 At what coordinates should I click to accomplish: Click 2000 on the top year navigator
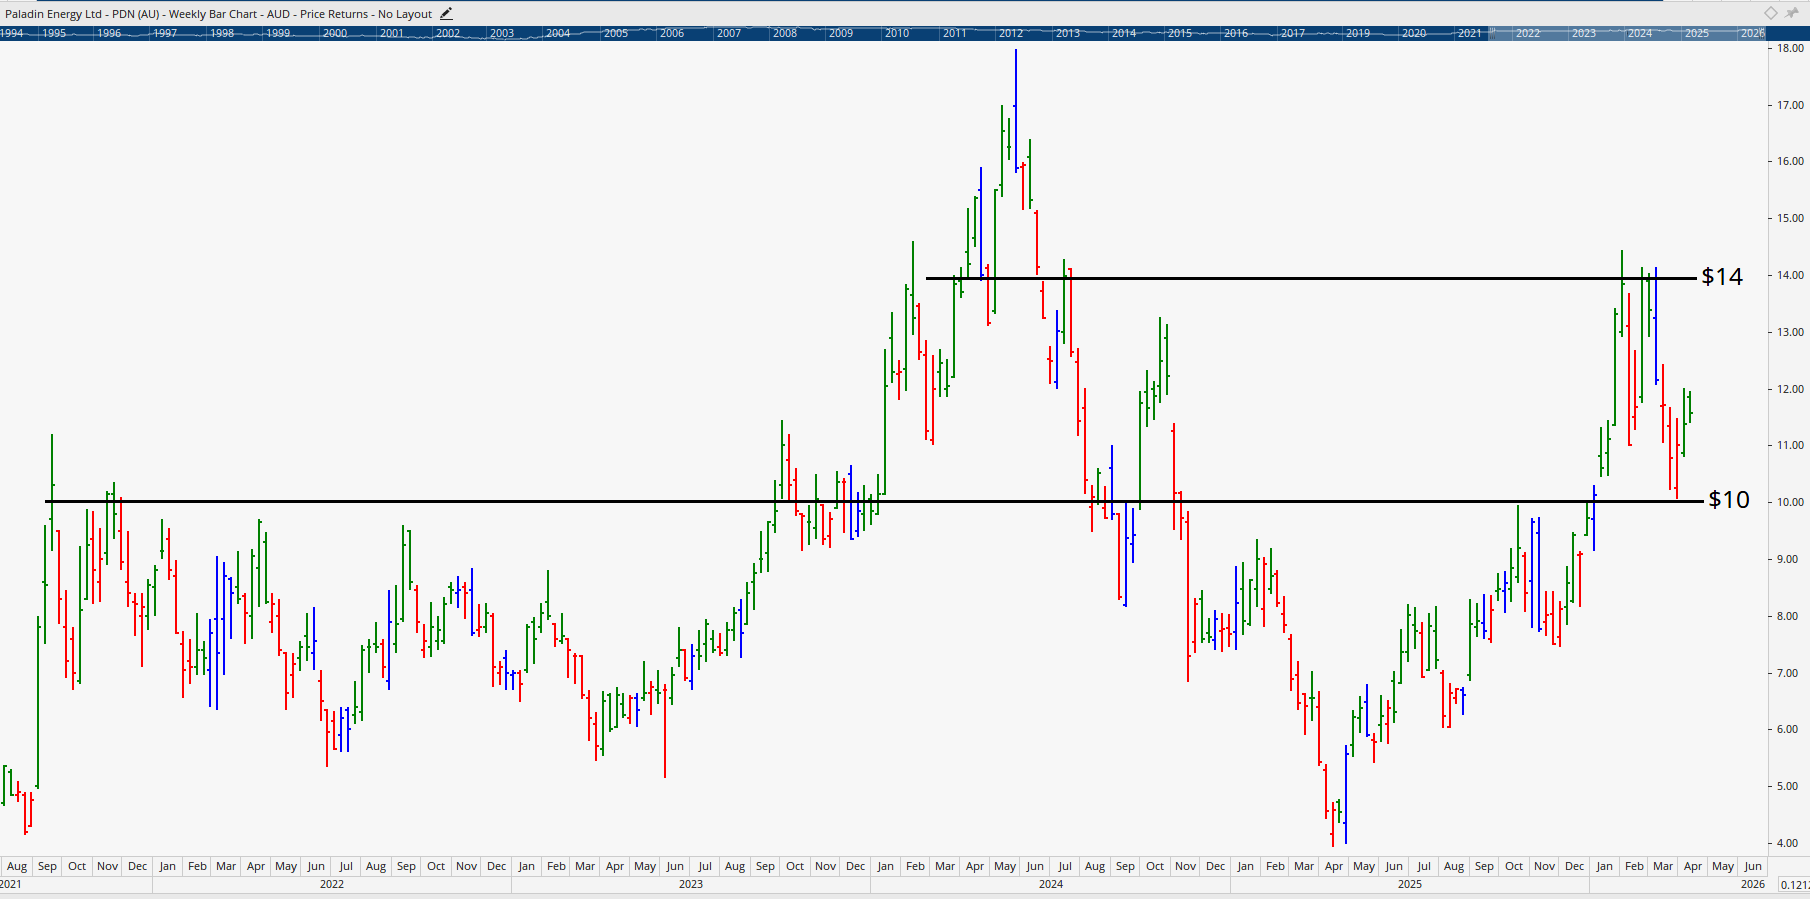click(x=335, y=33)
